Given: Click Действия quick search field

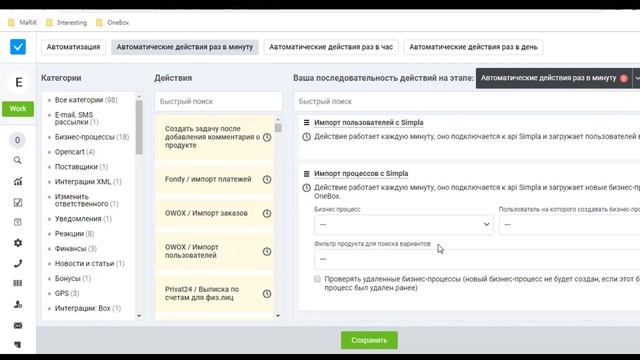Looking at the screenshot, I should tap(218, 101).
